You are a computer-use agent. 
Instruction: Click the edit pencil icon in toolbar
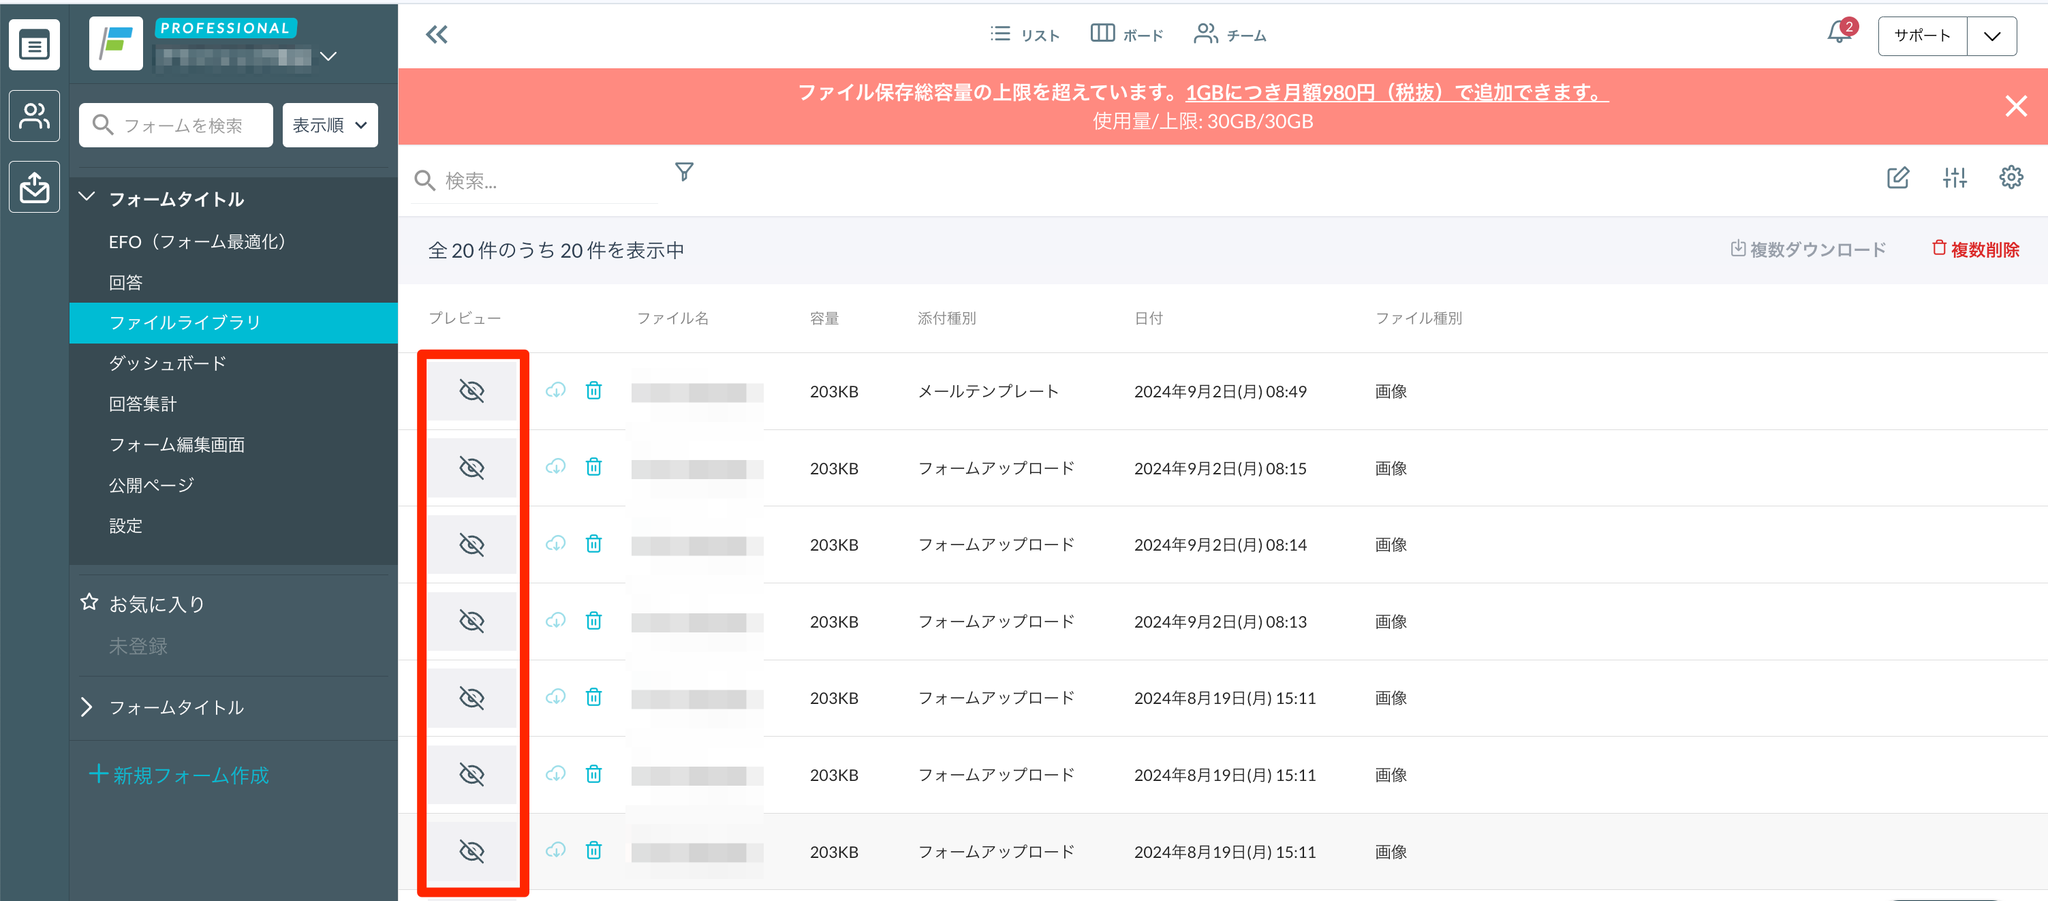click(1897, 178)
